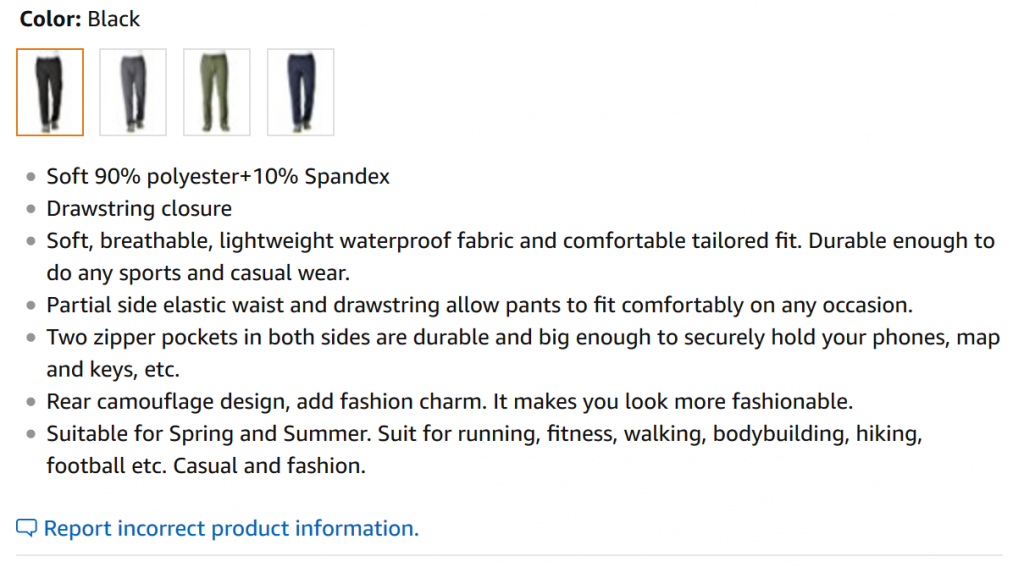Choose the gray pants color swatch
This screenshot has height=567, width=1024.
point(133,92)
